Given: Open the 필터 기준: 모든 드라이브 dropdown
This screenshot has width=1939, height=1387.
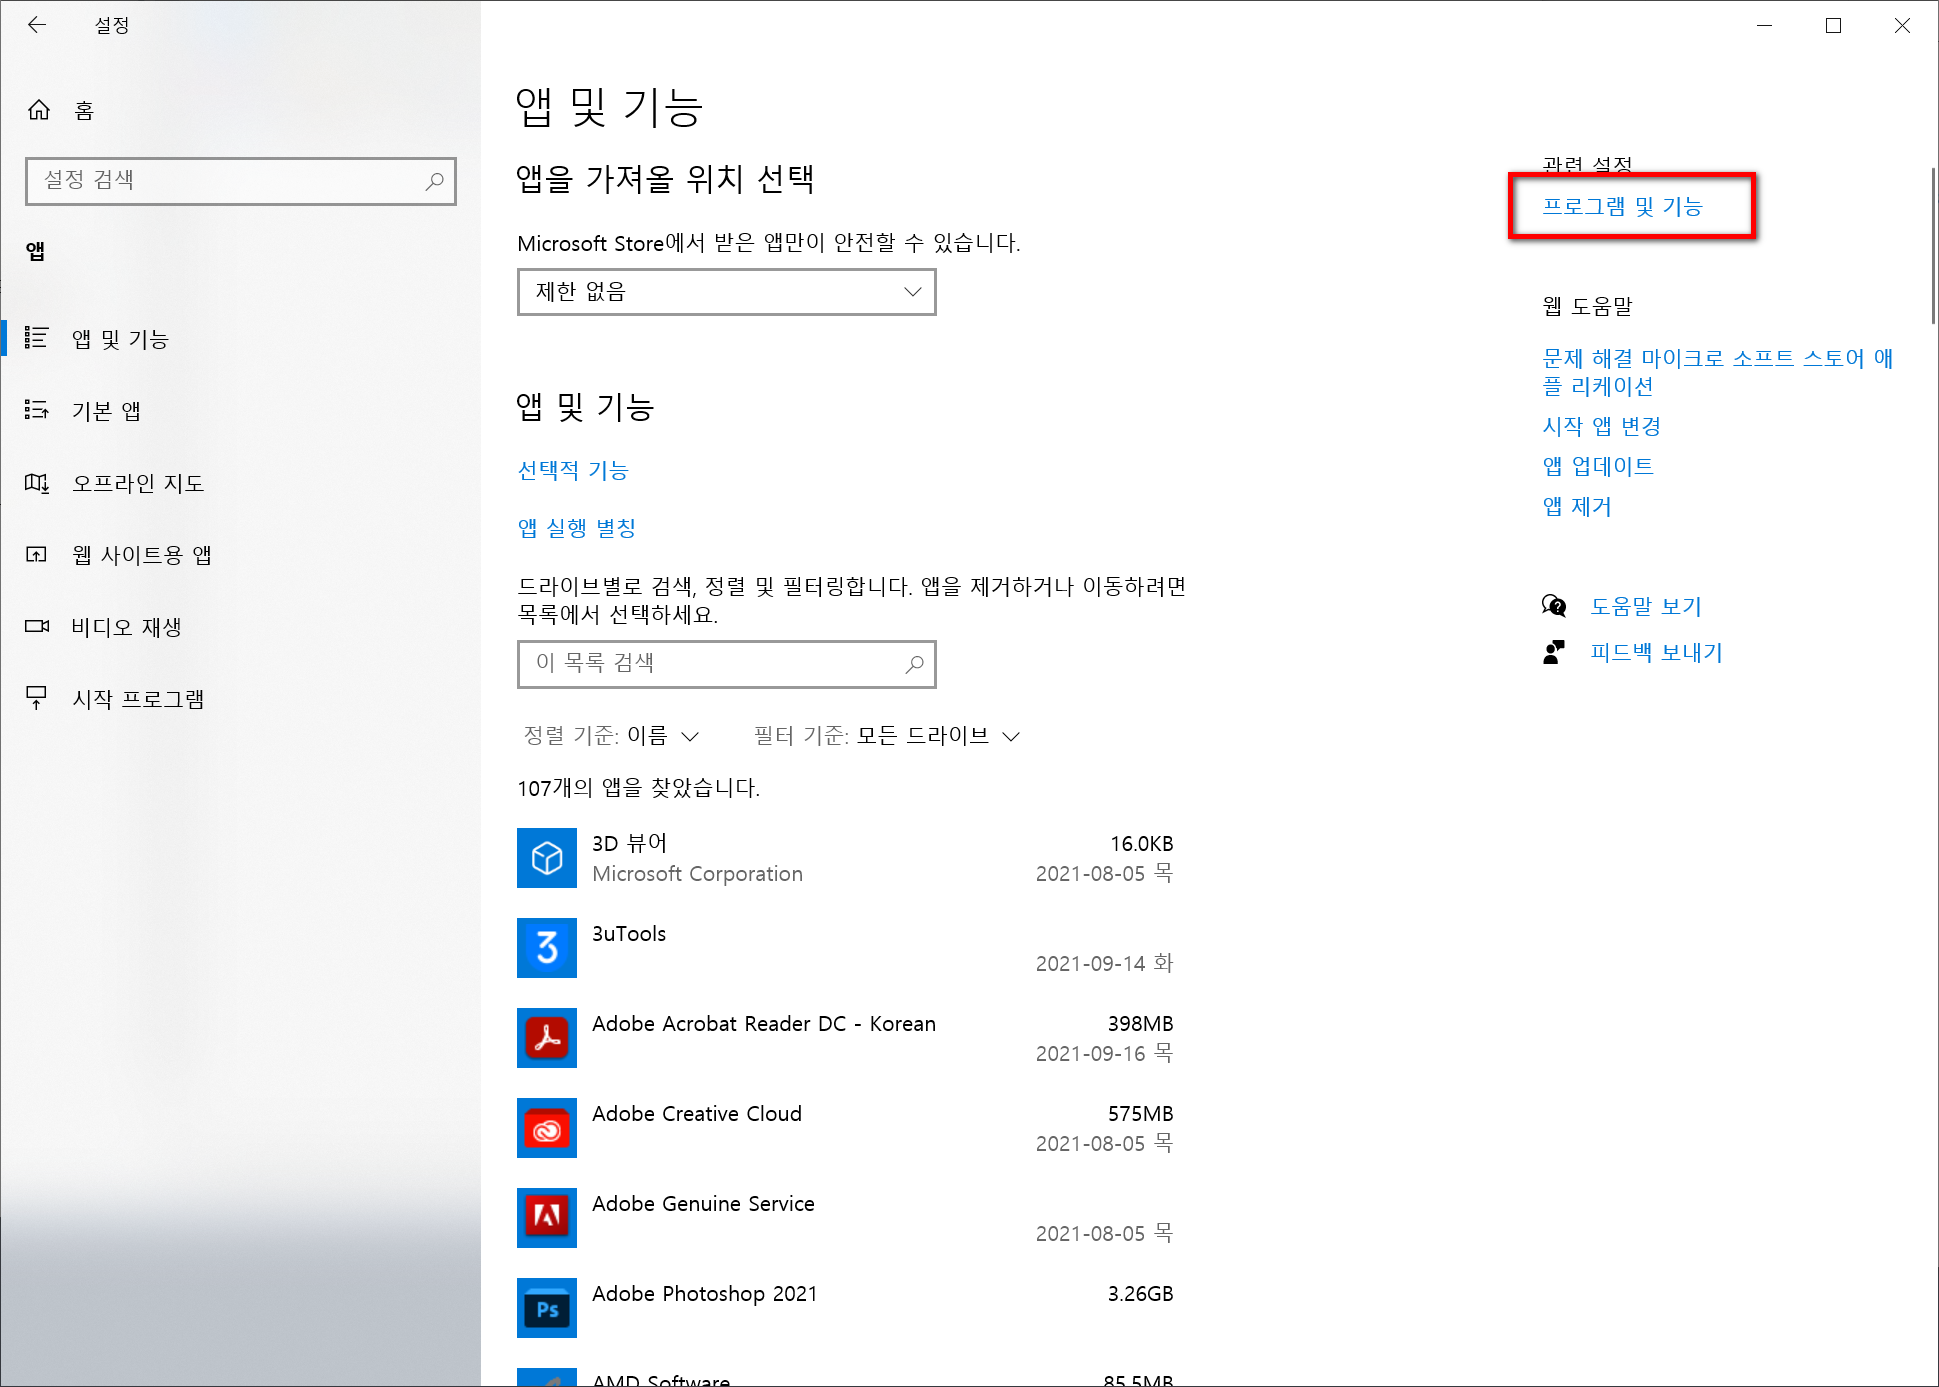Looking at the screenshot, I should pyautogui.click(x=887, y=736).
